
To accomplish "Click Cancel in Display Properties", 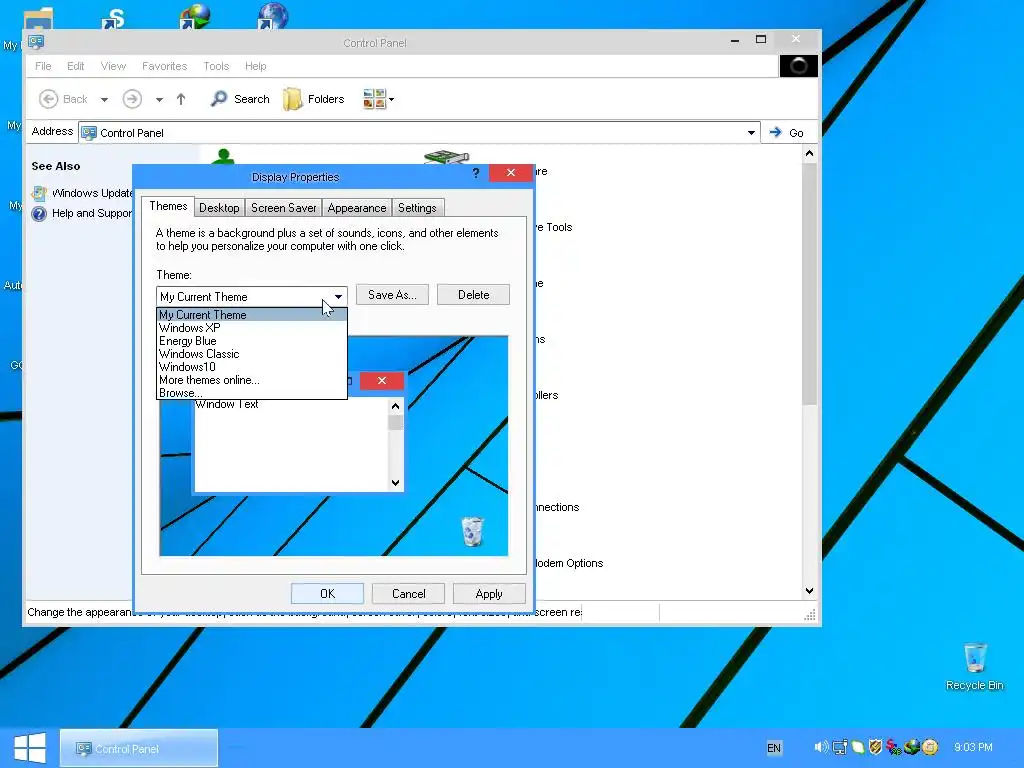I will point(409,594).
